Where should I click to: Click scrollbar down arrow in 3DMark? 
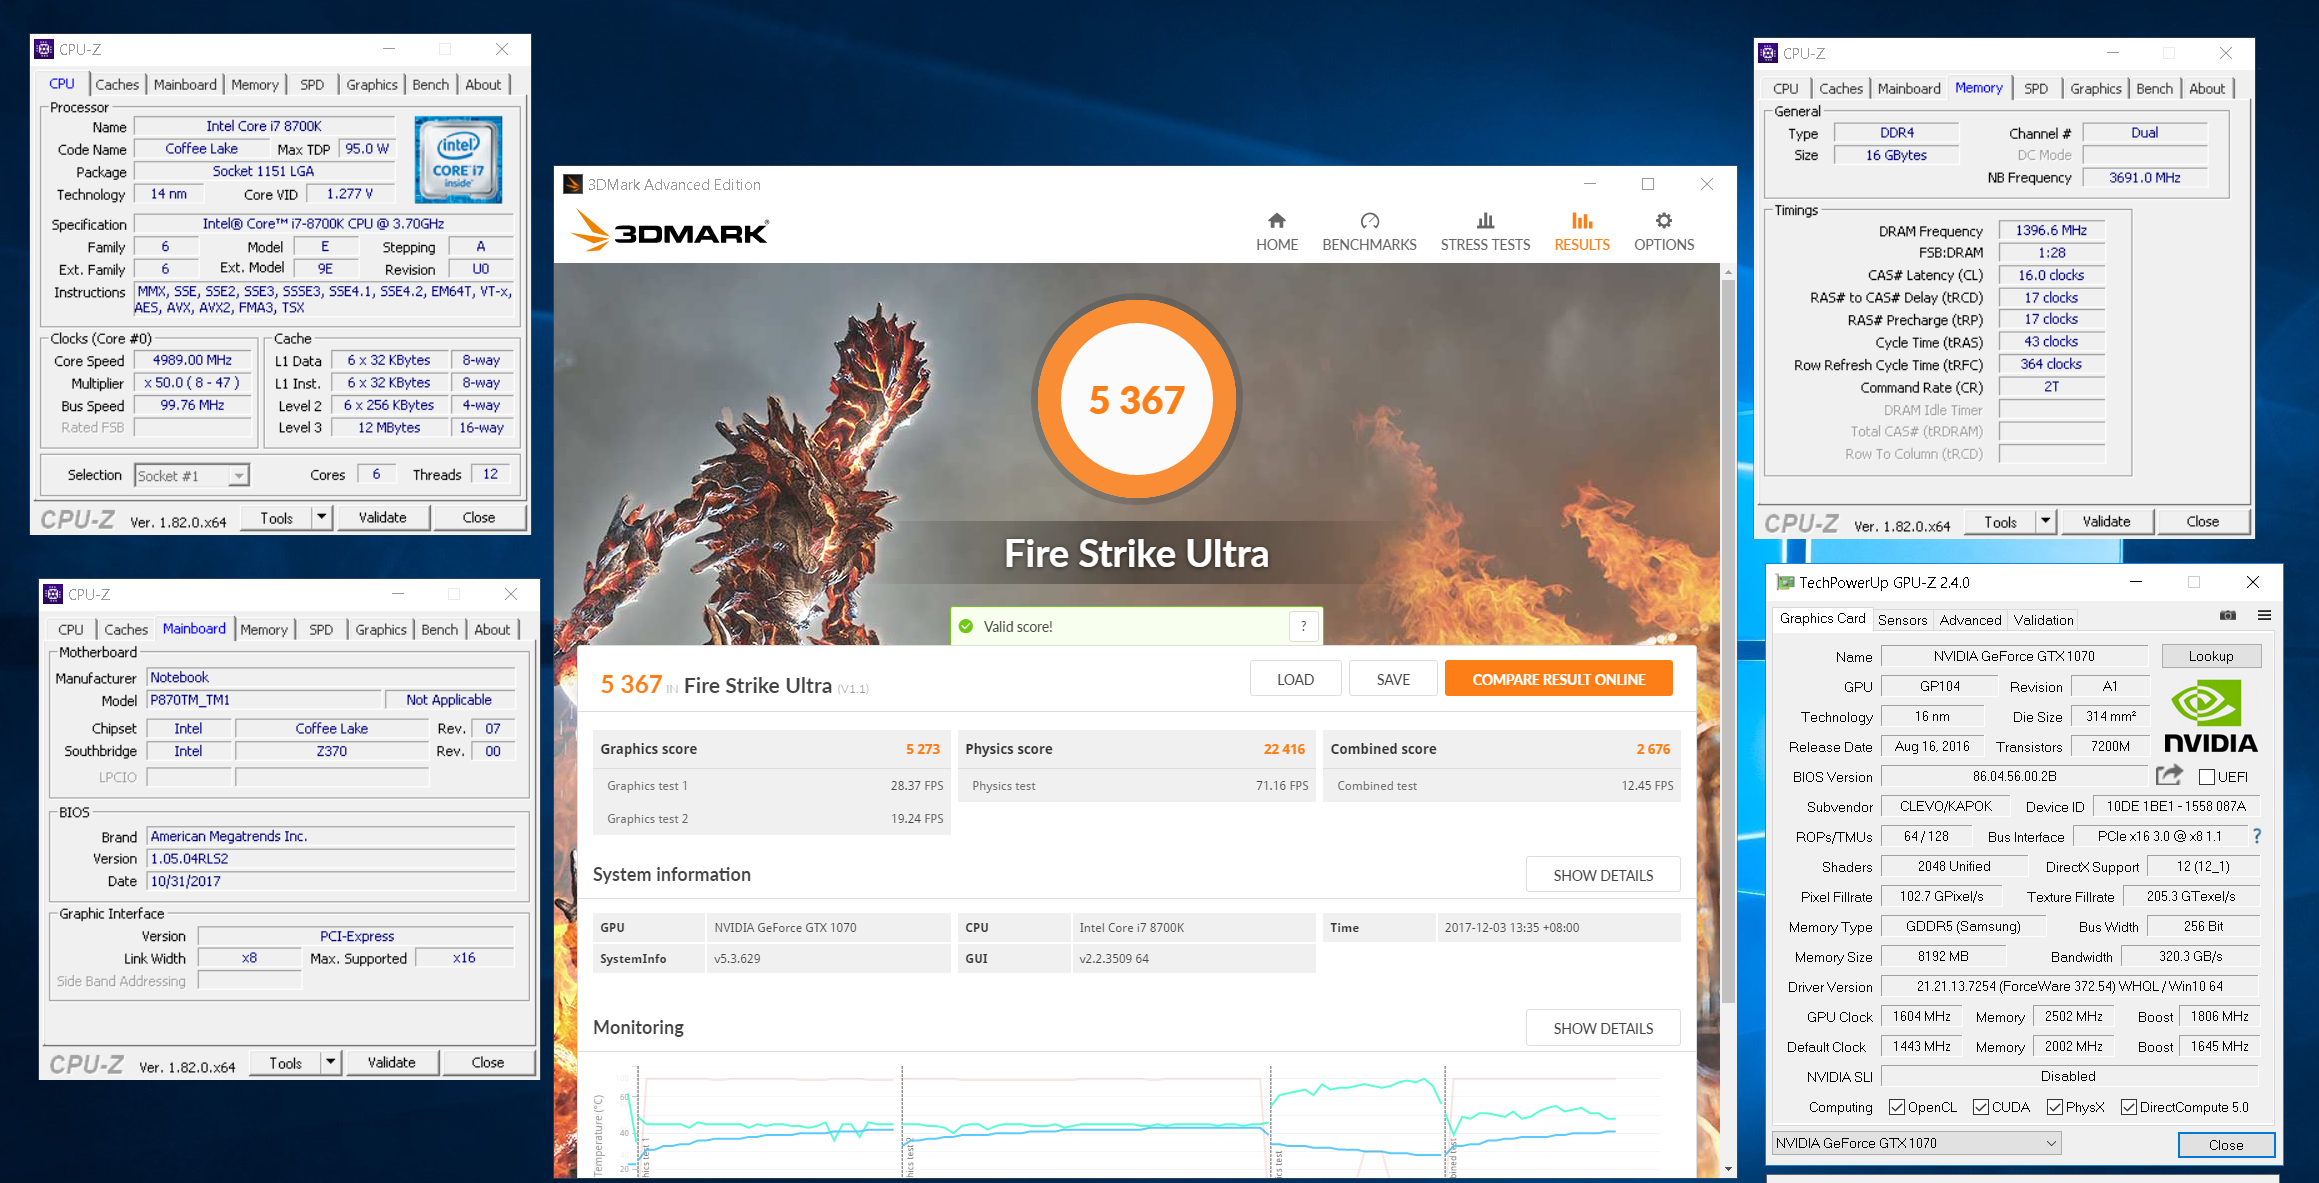coord(1727,1168)
